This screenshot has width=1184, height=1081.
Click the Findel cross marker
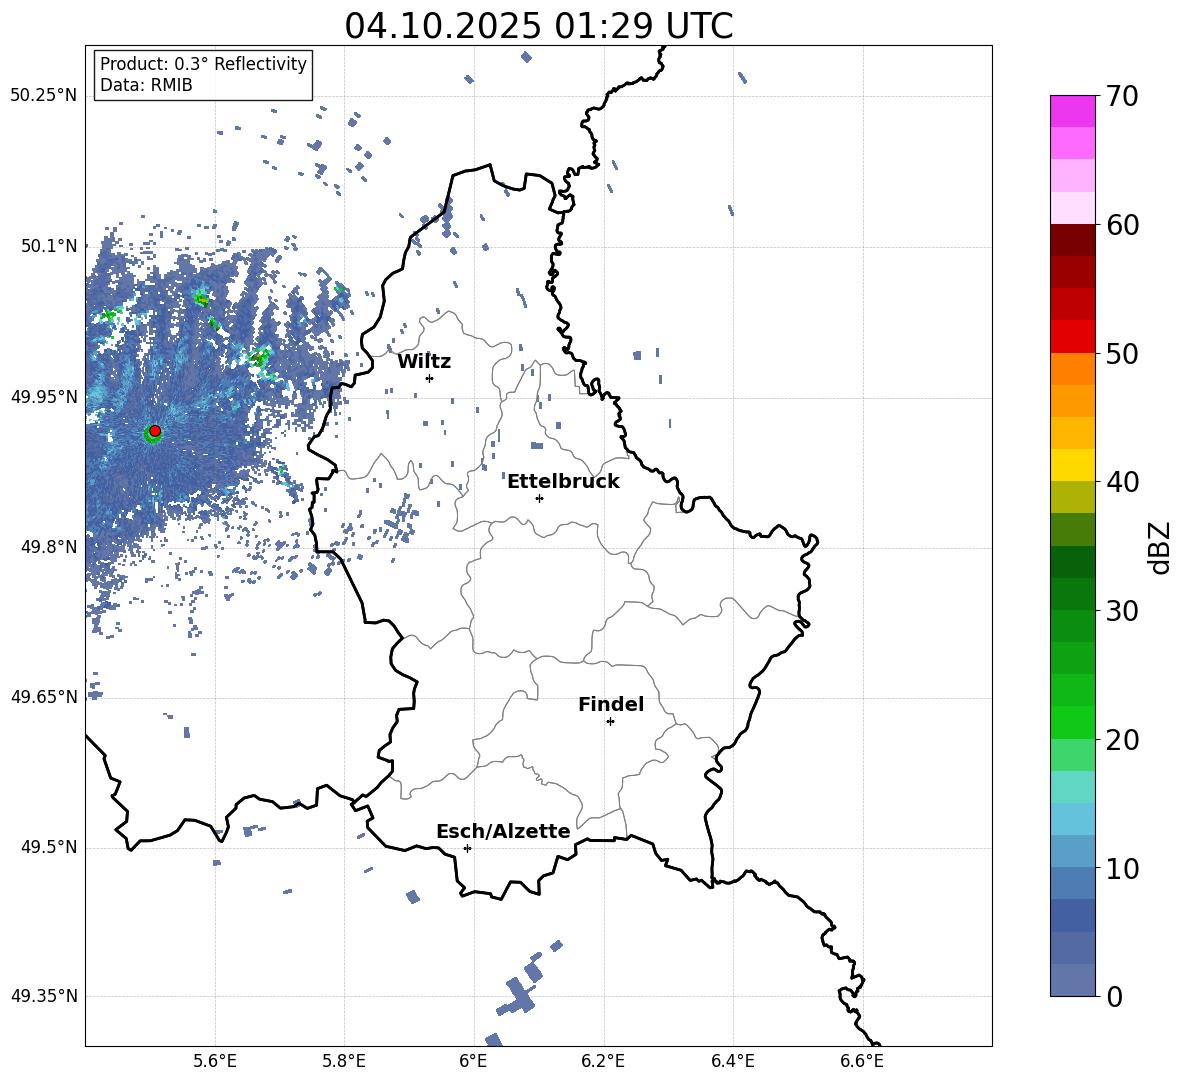coord(610,722)
